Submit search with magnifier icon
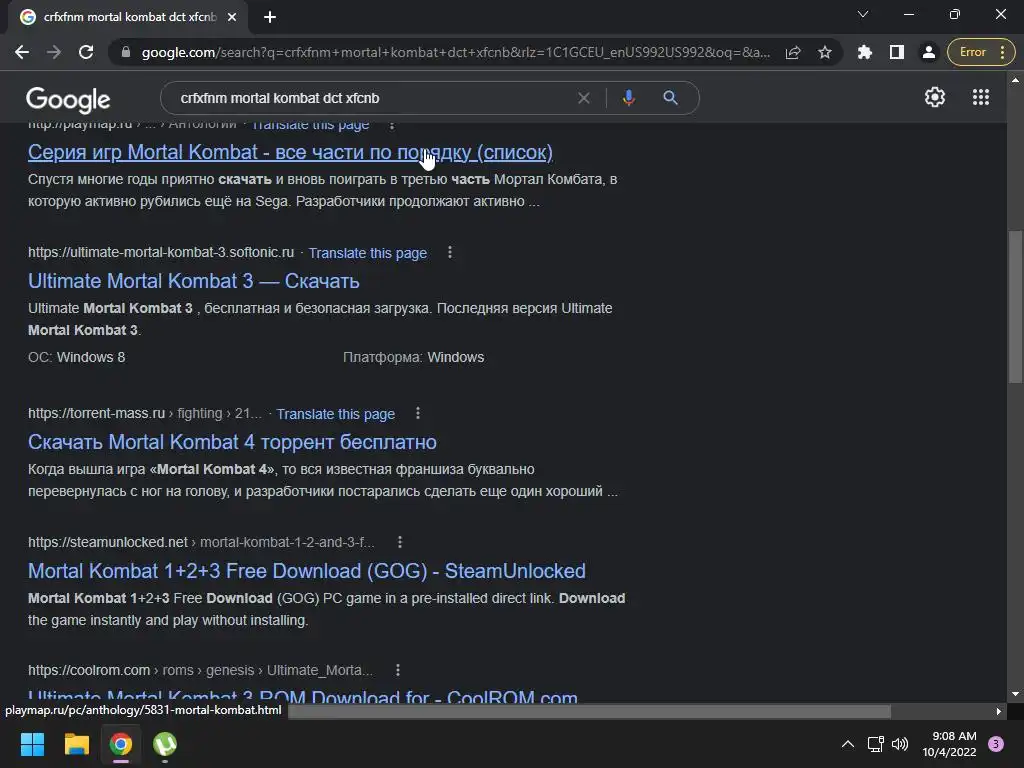 [x=670, y=98]
